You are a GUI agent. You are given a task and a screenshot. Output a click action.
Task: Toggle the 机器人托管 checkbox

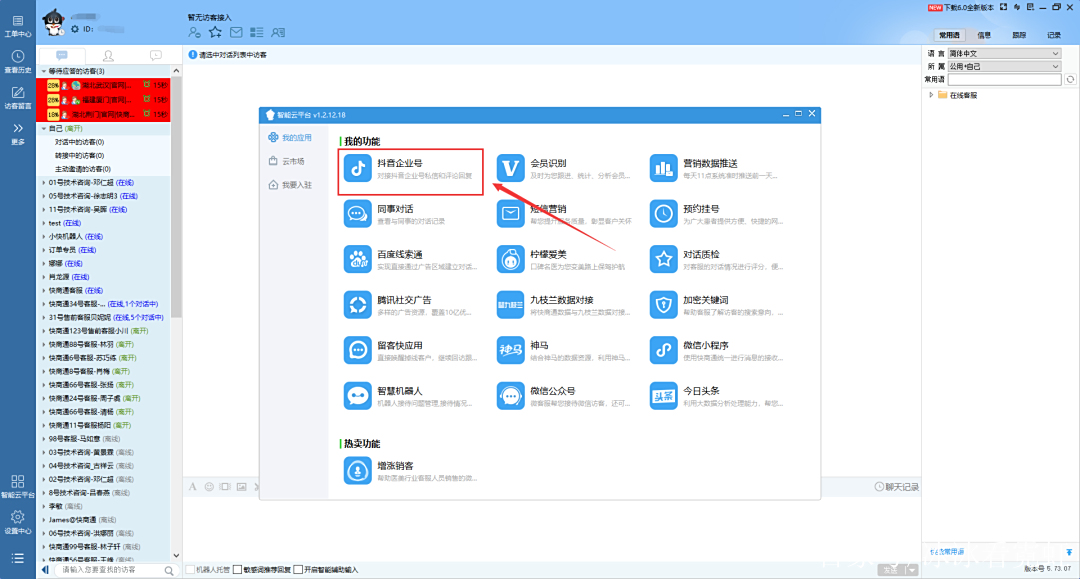[190, 569]
